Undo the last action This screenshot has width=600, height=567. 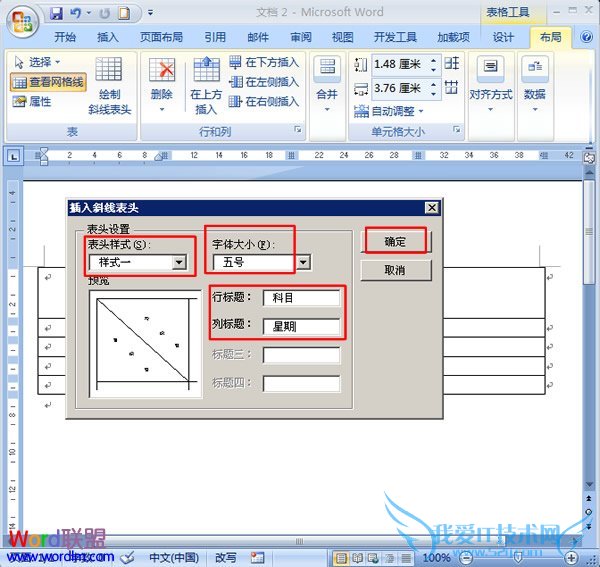tap(76, 13)
